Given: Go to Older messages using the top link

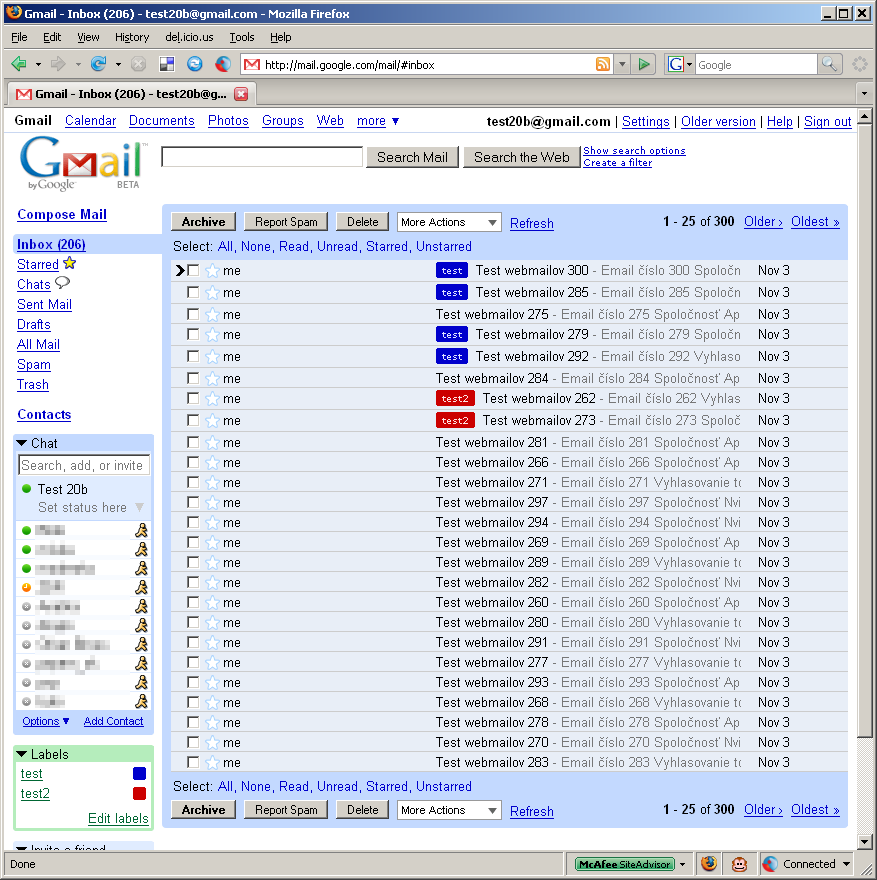Looking at the screenshot, I should click(763, 222).
